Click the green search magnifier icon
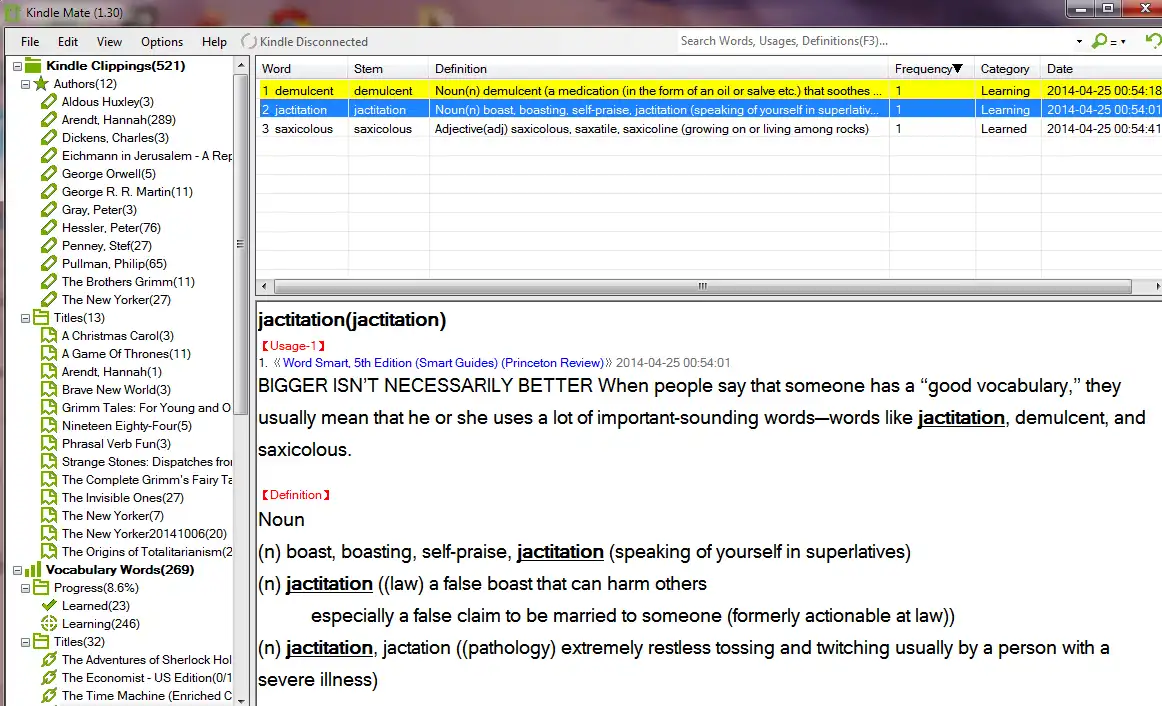Viewport: 1162px width, 706px height. point(1099,41)
